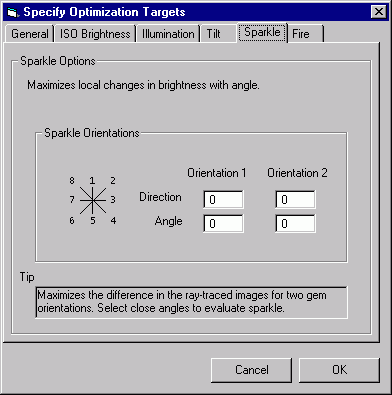Select the Sparkle tab

tap(262, 32)
